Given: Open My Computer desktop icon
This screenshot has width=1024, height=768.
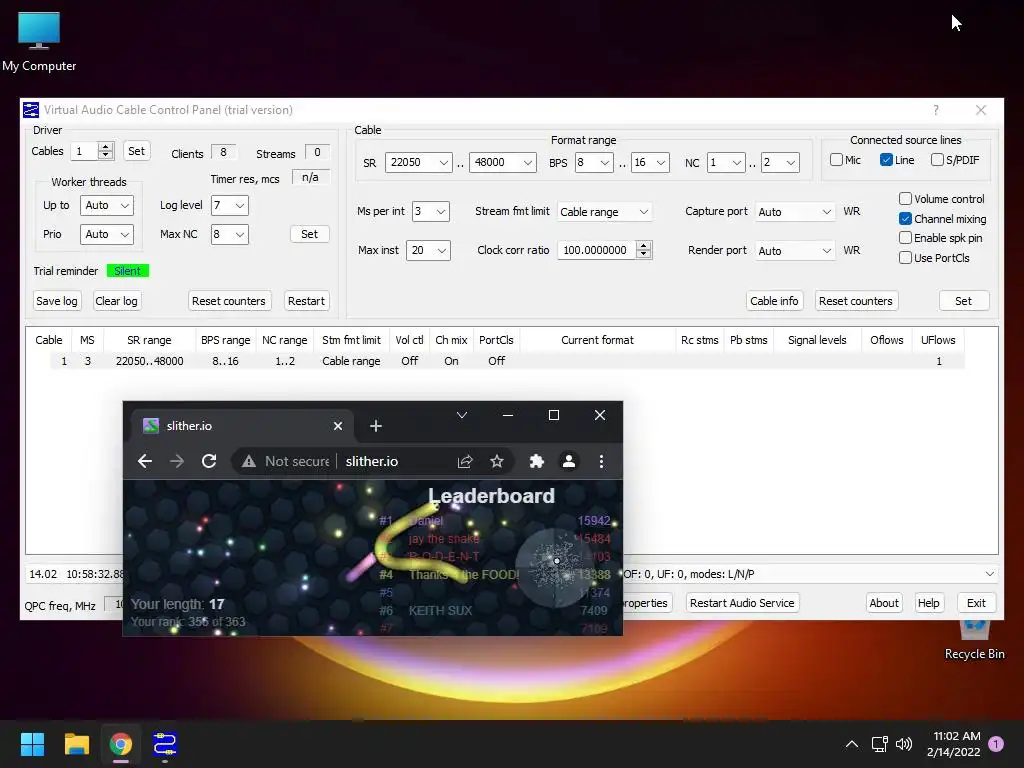Looking at the screenshot, I should 39,42.
